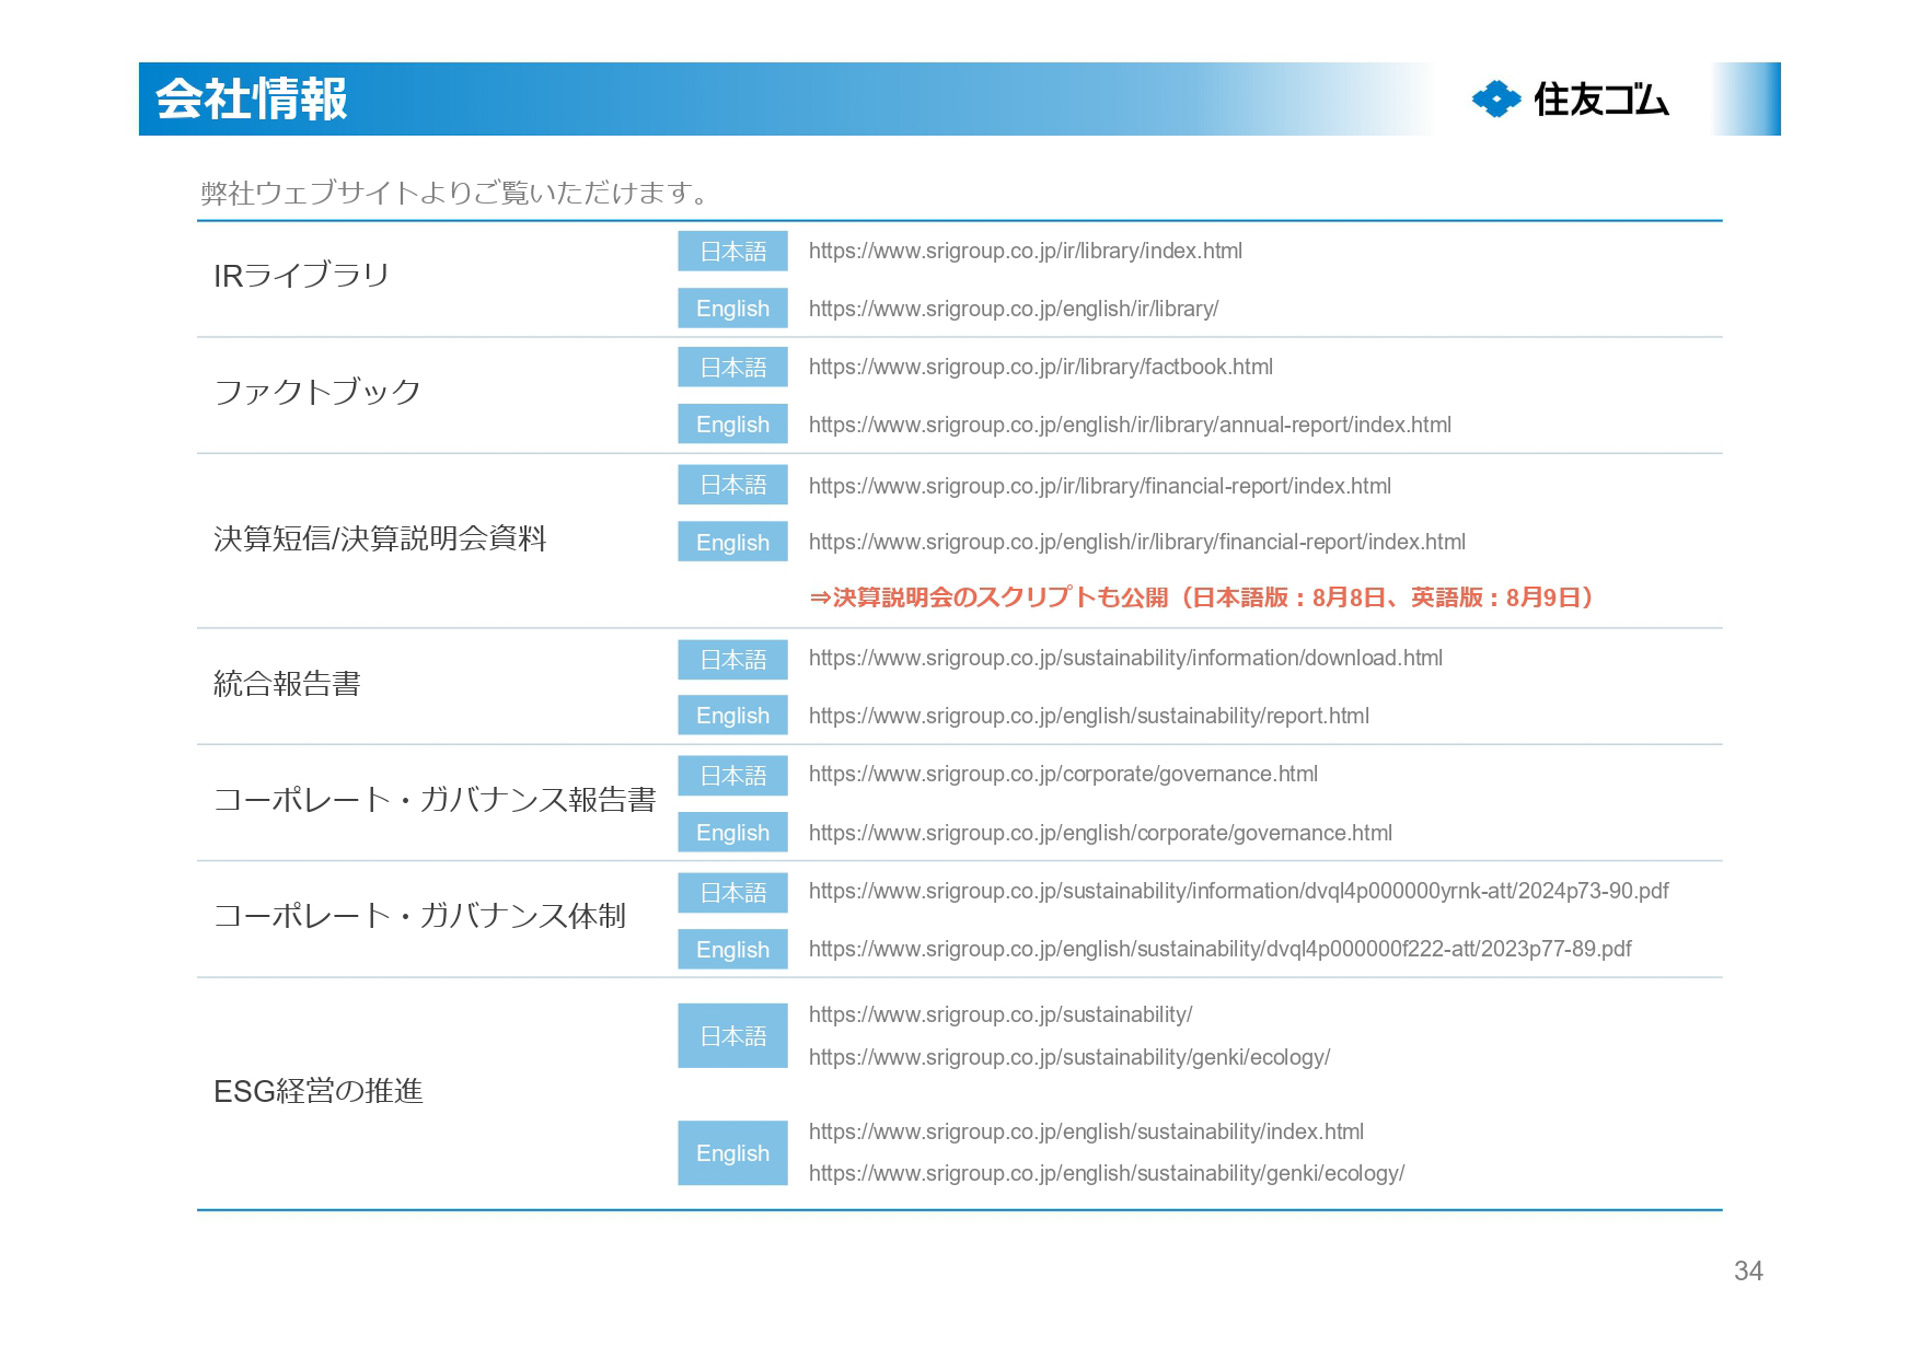Open English sustainability index.html link
Viewport: 1920px width, 1358px height.
tap(1086, 1132)
